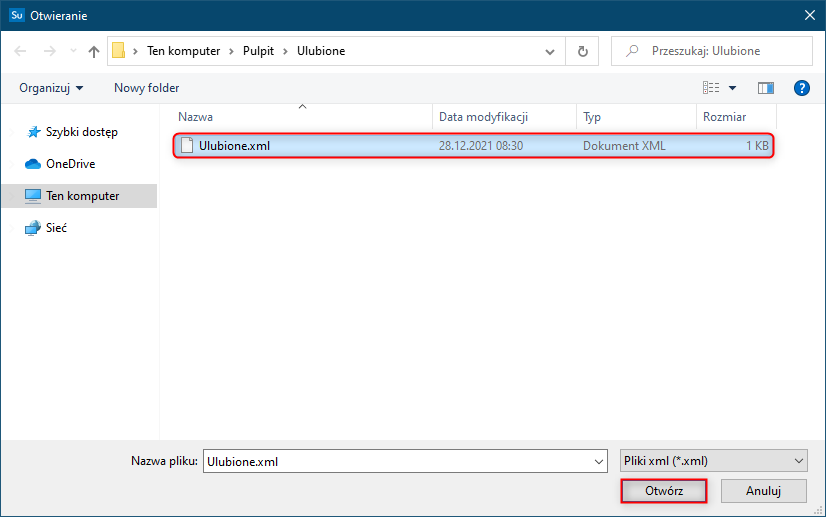Click the 'Otwórz' button
Image resolution: width=826 pixels, height=517 pixels.
[x=664, y=491]
